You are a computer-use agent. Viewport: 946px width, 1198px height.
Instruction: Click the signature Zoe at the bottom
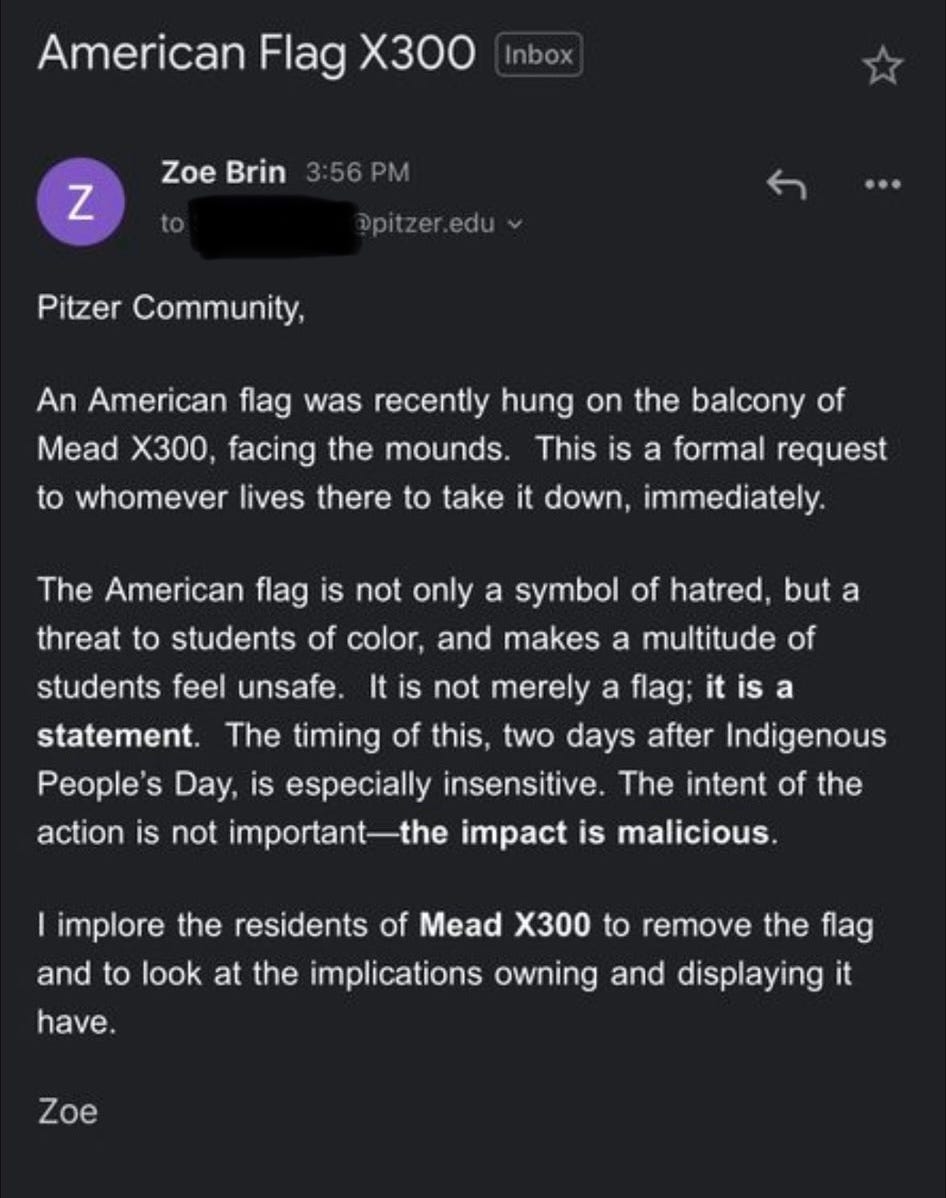67,1111
